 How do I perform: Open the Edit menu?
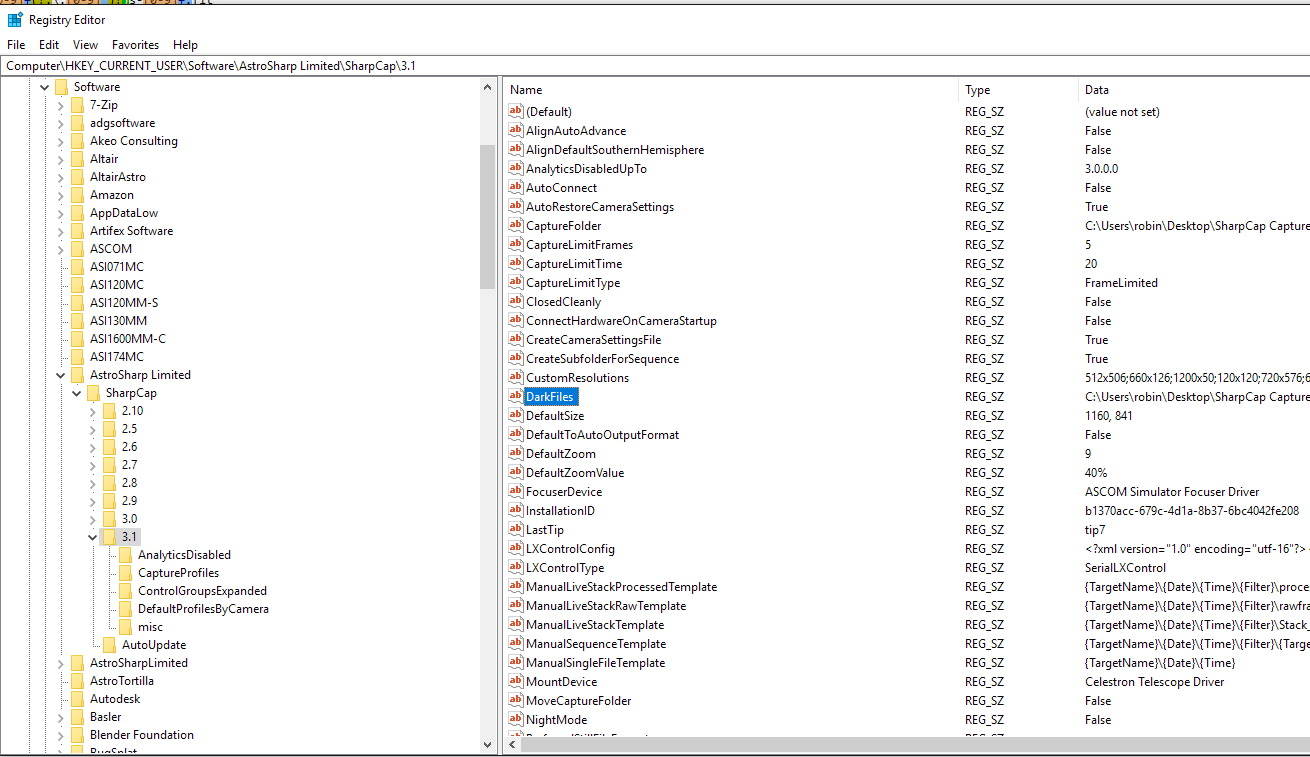click(49, 45)
